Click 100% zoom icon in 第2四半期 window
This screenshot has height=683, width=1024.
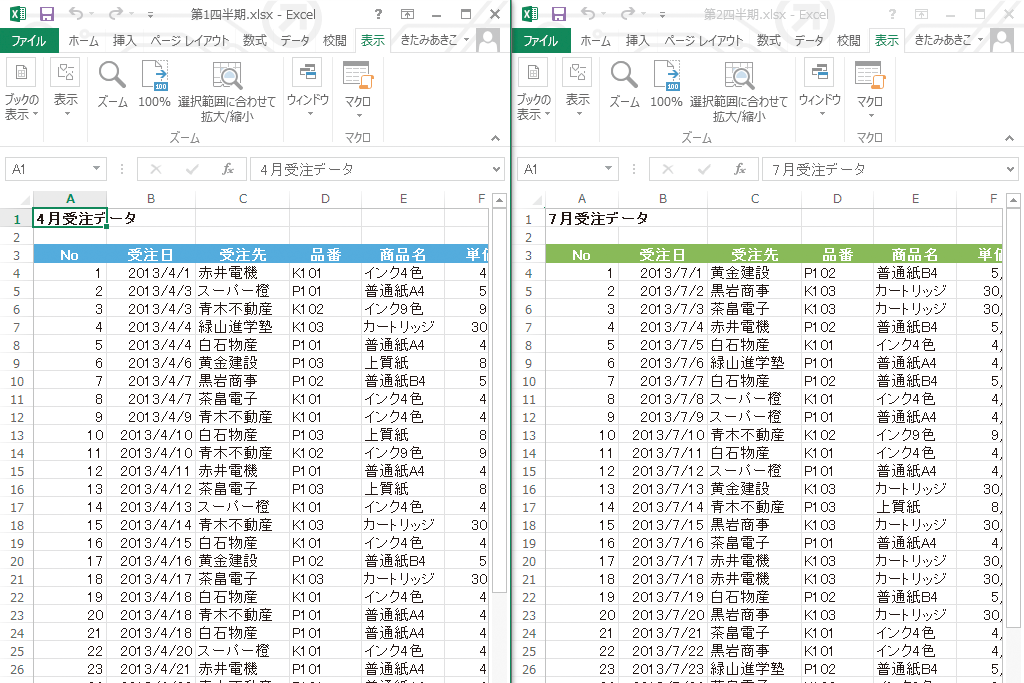click(x=666, y=84)
